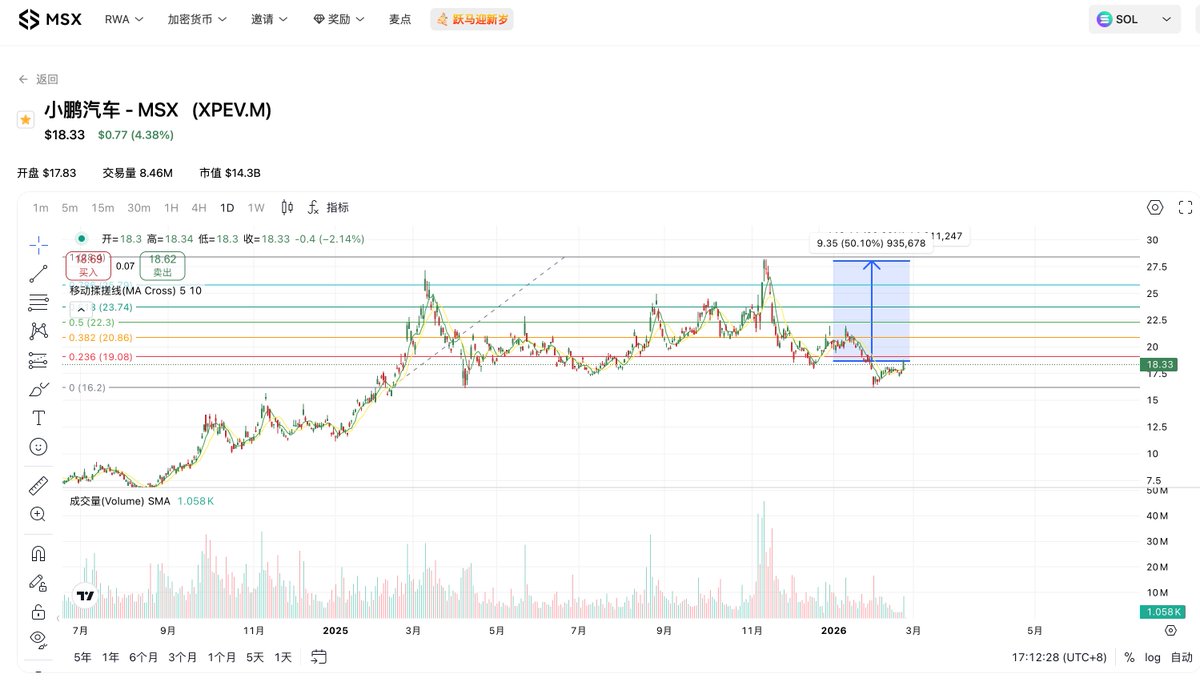
Task: Open timezone selector 17:12:28 (UTC+8)
Action: pyautogui.click(x=1061, y=657)
